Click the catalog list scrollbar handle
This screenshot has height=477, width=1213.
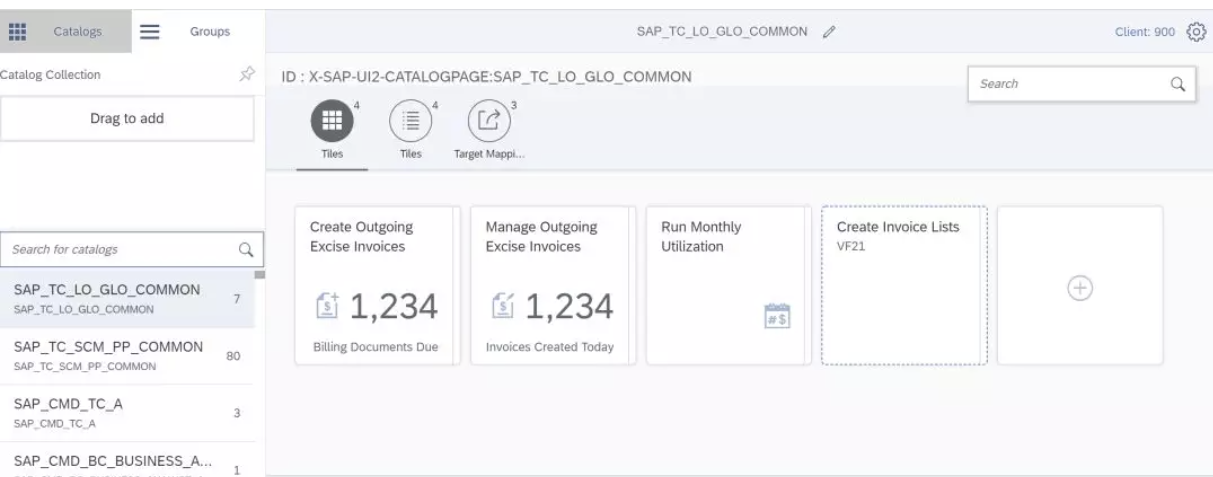[x=259, y=274]
